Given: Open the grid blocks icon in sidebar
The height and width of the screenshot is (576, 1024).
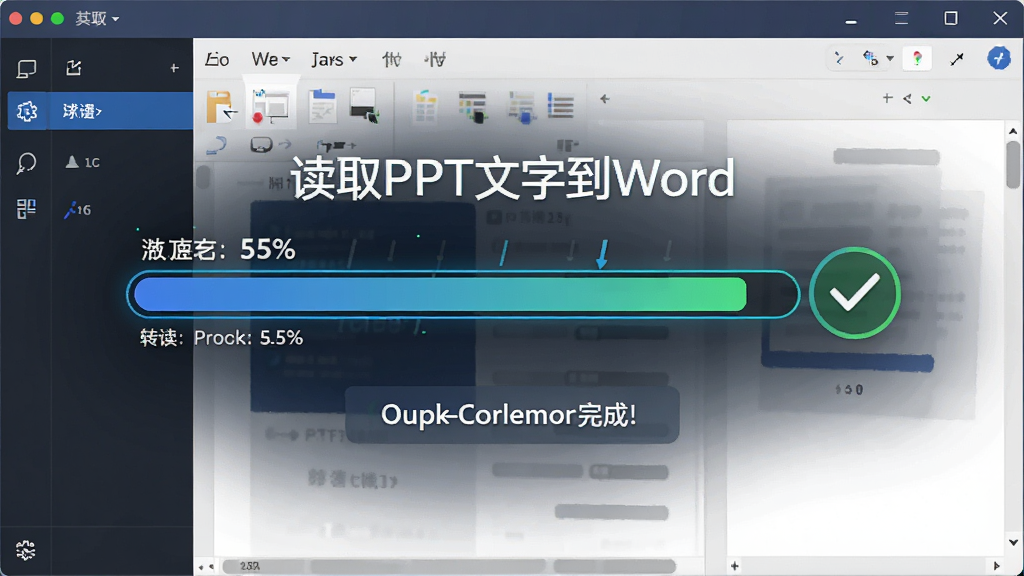Looking at the screenshot, I should [x=26, y=209].
